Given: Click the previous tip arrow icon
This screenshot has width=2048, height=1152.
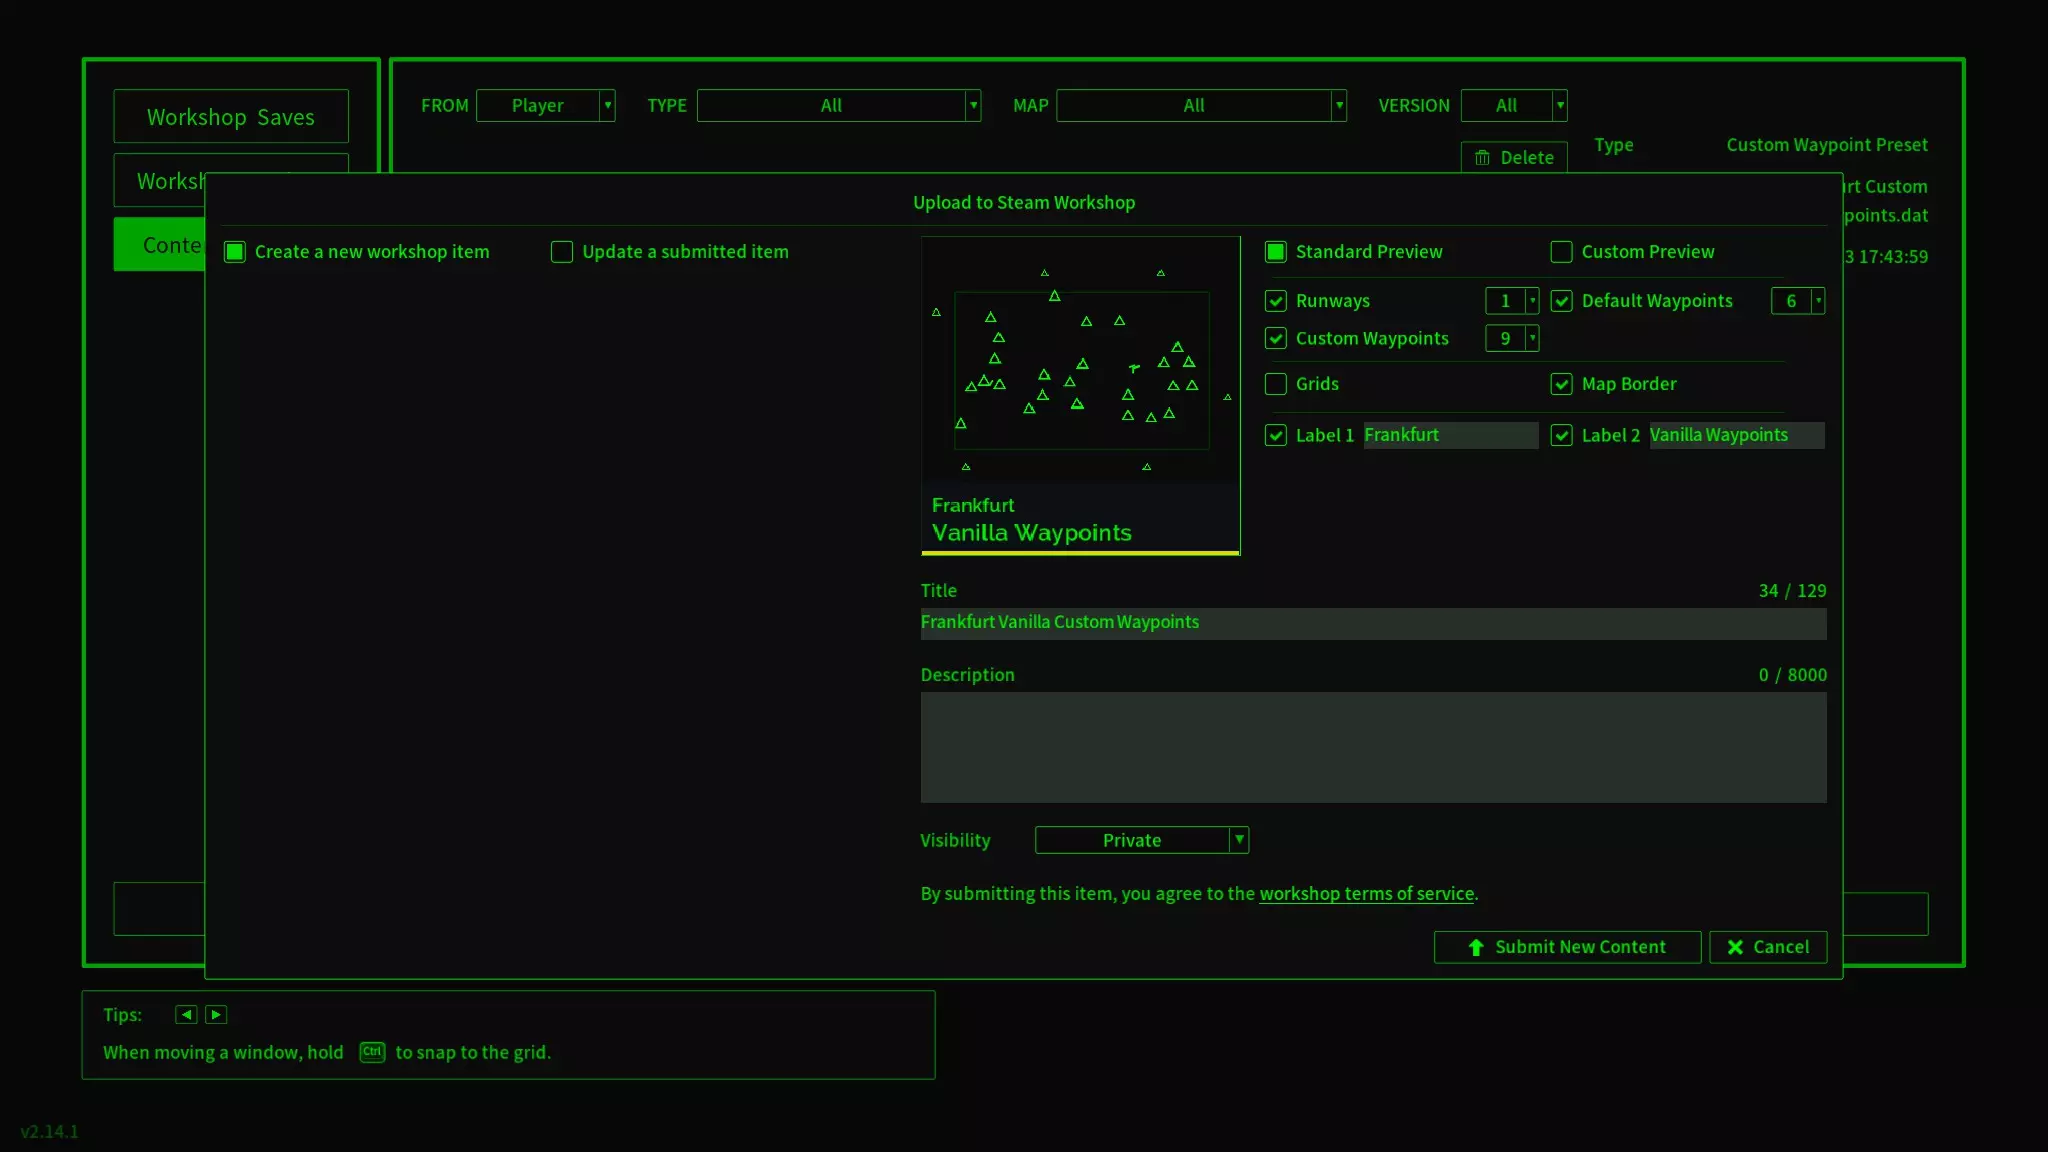Looking at the screenshot, I should click(186, 1014).
